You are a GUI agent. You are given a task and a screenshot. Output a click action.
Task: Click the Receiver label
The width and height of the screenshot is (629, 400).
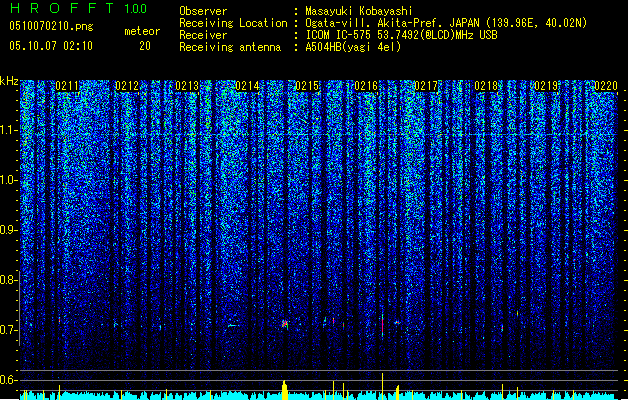point(203,35)
